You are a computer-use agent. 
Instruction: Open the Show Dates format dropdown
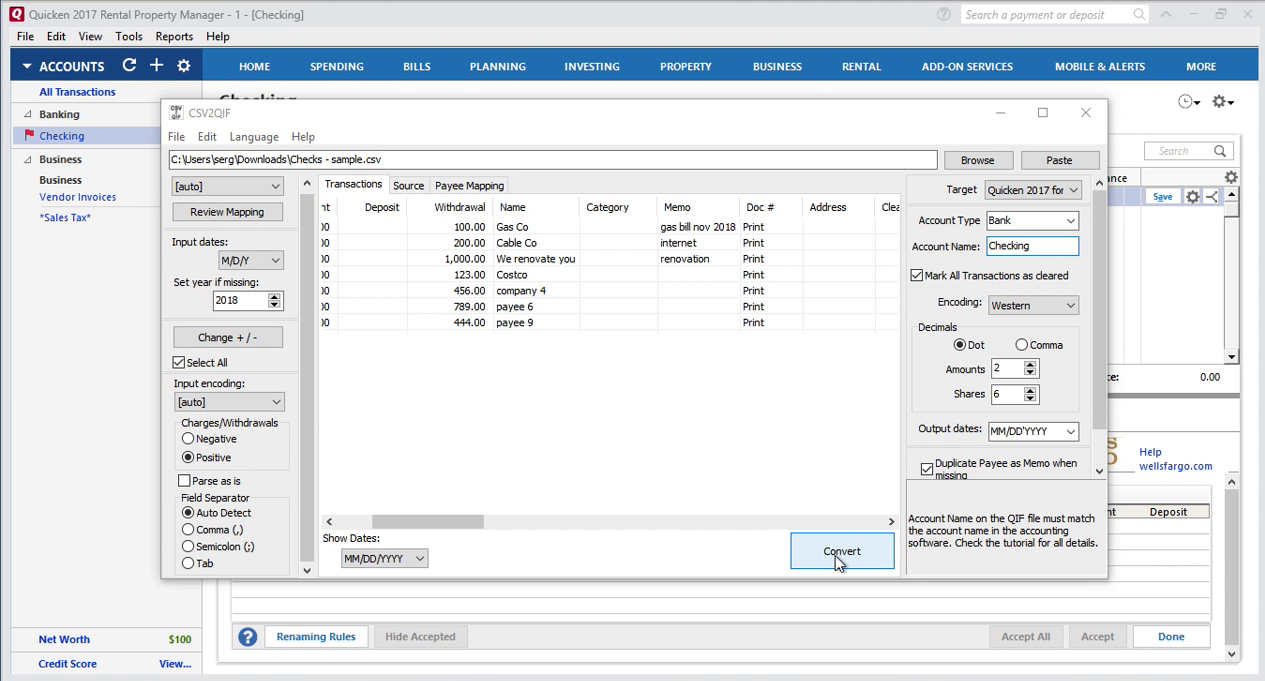(x=384, y=559)
